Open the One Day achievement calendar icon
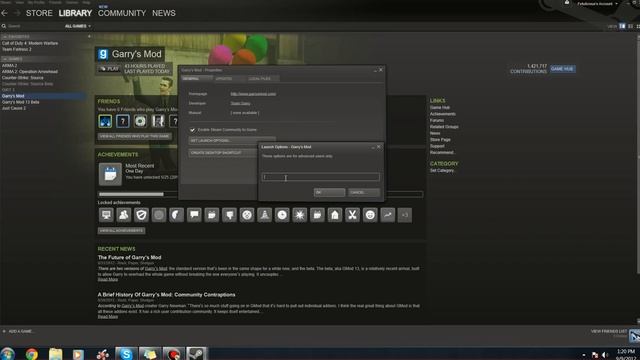Image resolution: width=640 pixels, height=360 pixels. coord(110,174)
